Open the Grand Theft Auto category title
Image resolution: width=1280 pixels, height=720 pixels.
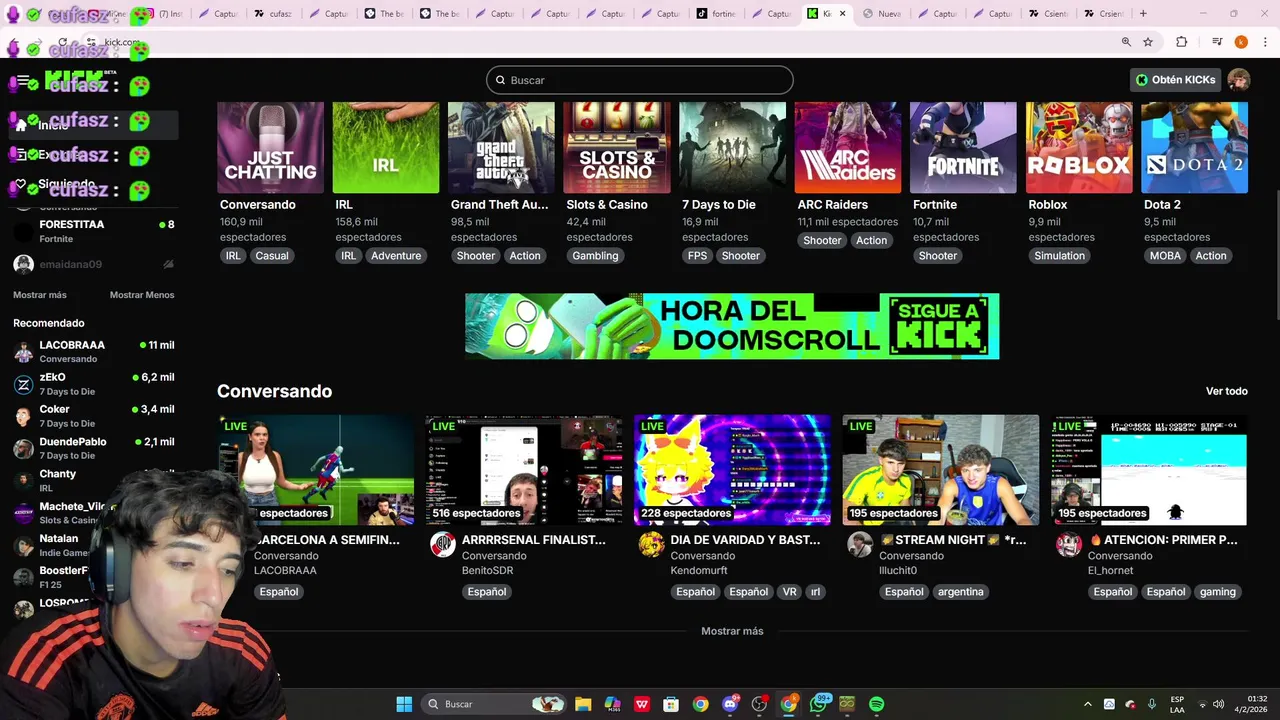click(x=500, y=204)
